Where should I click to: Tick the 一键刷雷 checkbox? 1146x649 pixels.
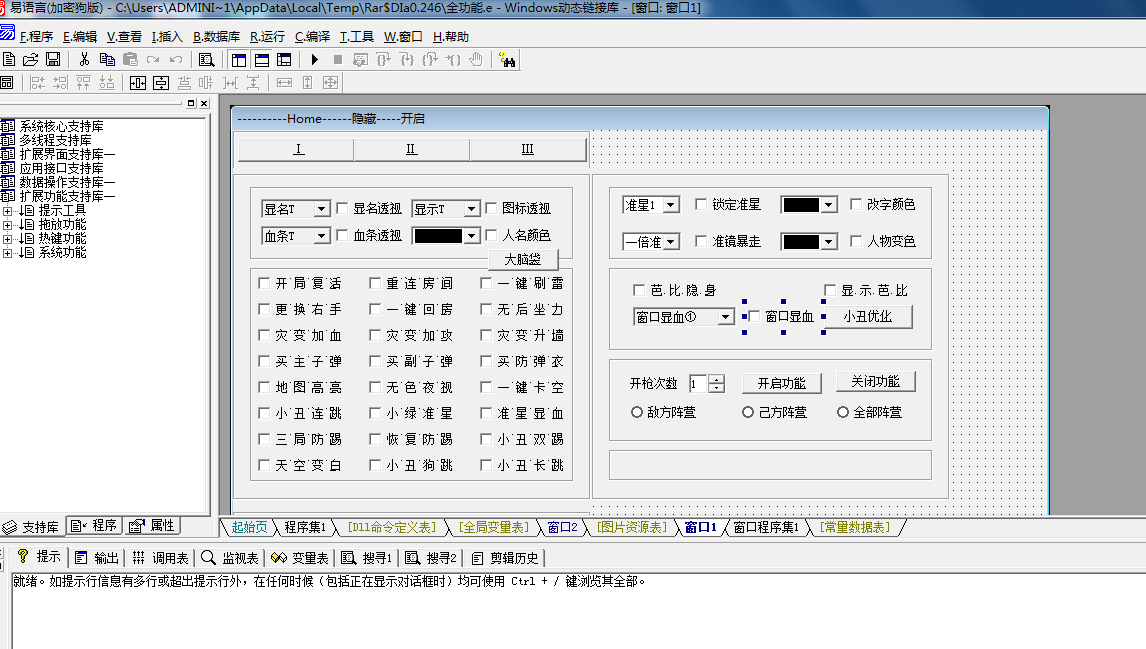tap(486, 283)
